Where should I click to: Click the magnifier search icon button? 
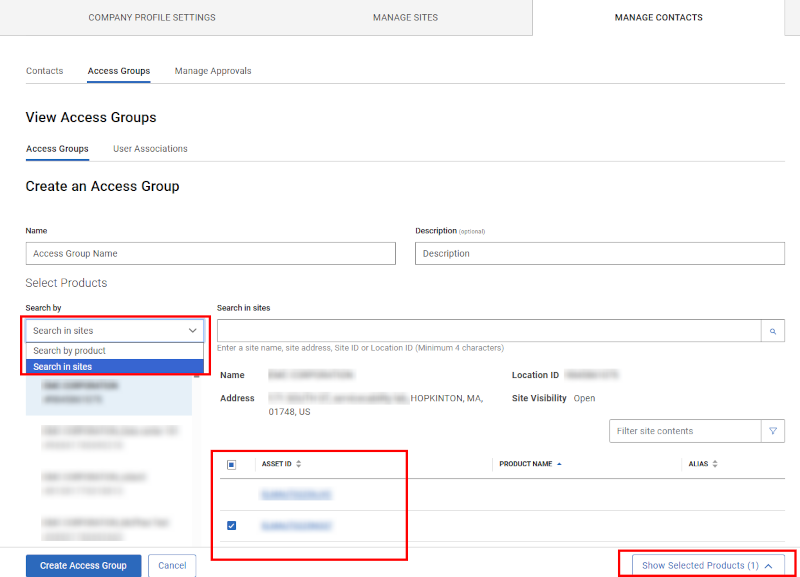pos(772,331)
